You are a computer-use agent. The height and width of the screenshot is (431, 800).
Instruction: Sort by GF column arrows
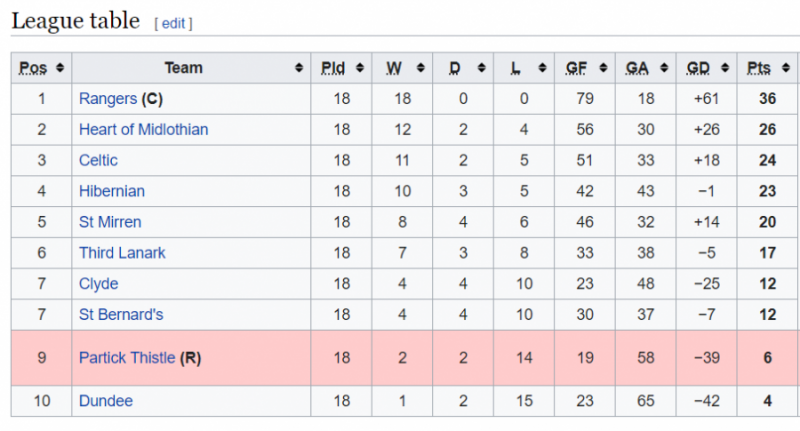coord(603,68)
